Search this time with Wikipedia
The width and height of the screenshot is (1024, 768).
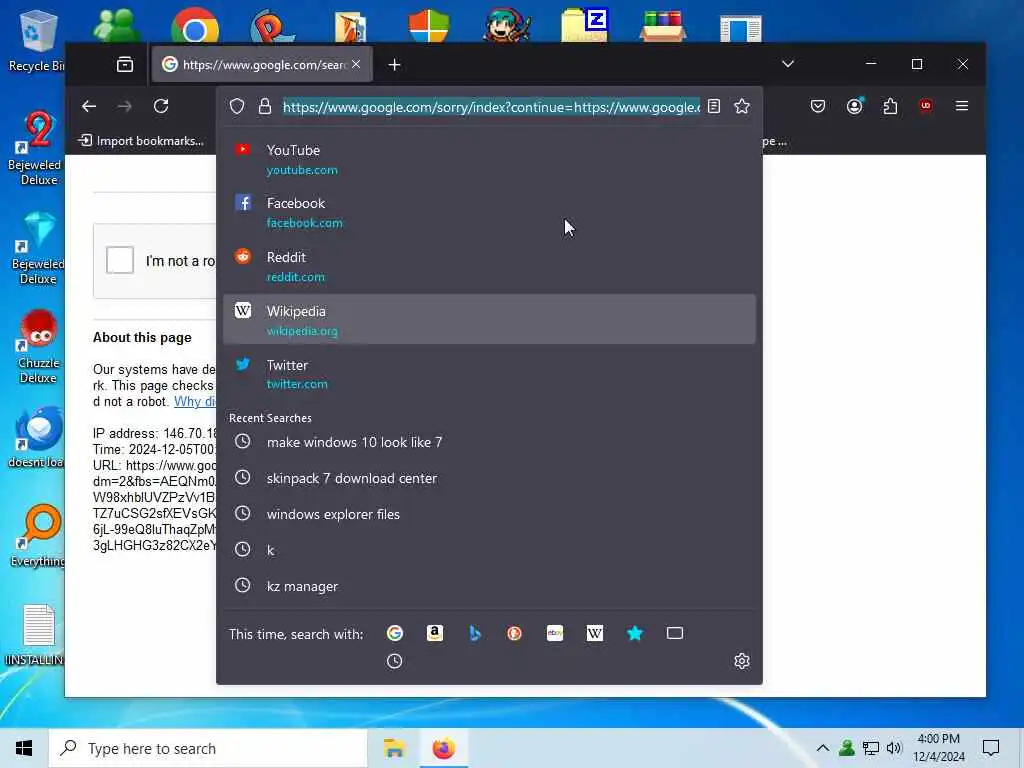[x=595, y=633]
